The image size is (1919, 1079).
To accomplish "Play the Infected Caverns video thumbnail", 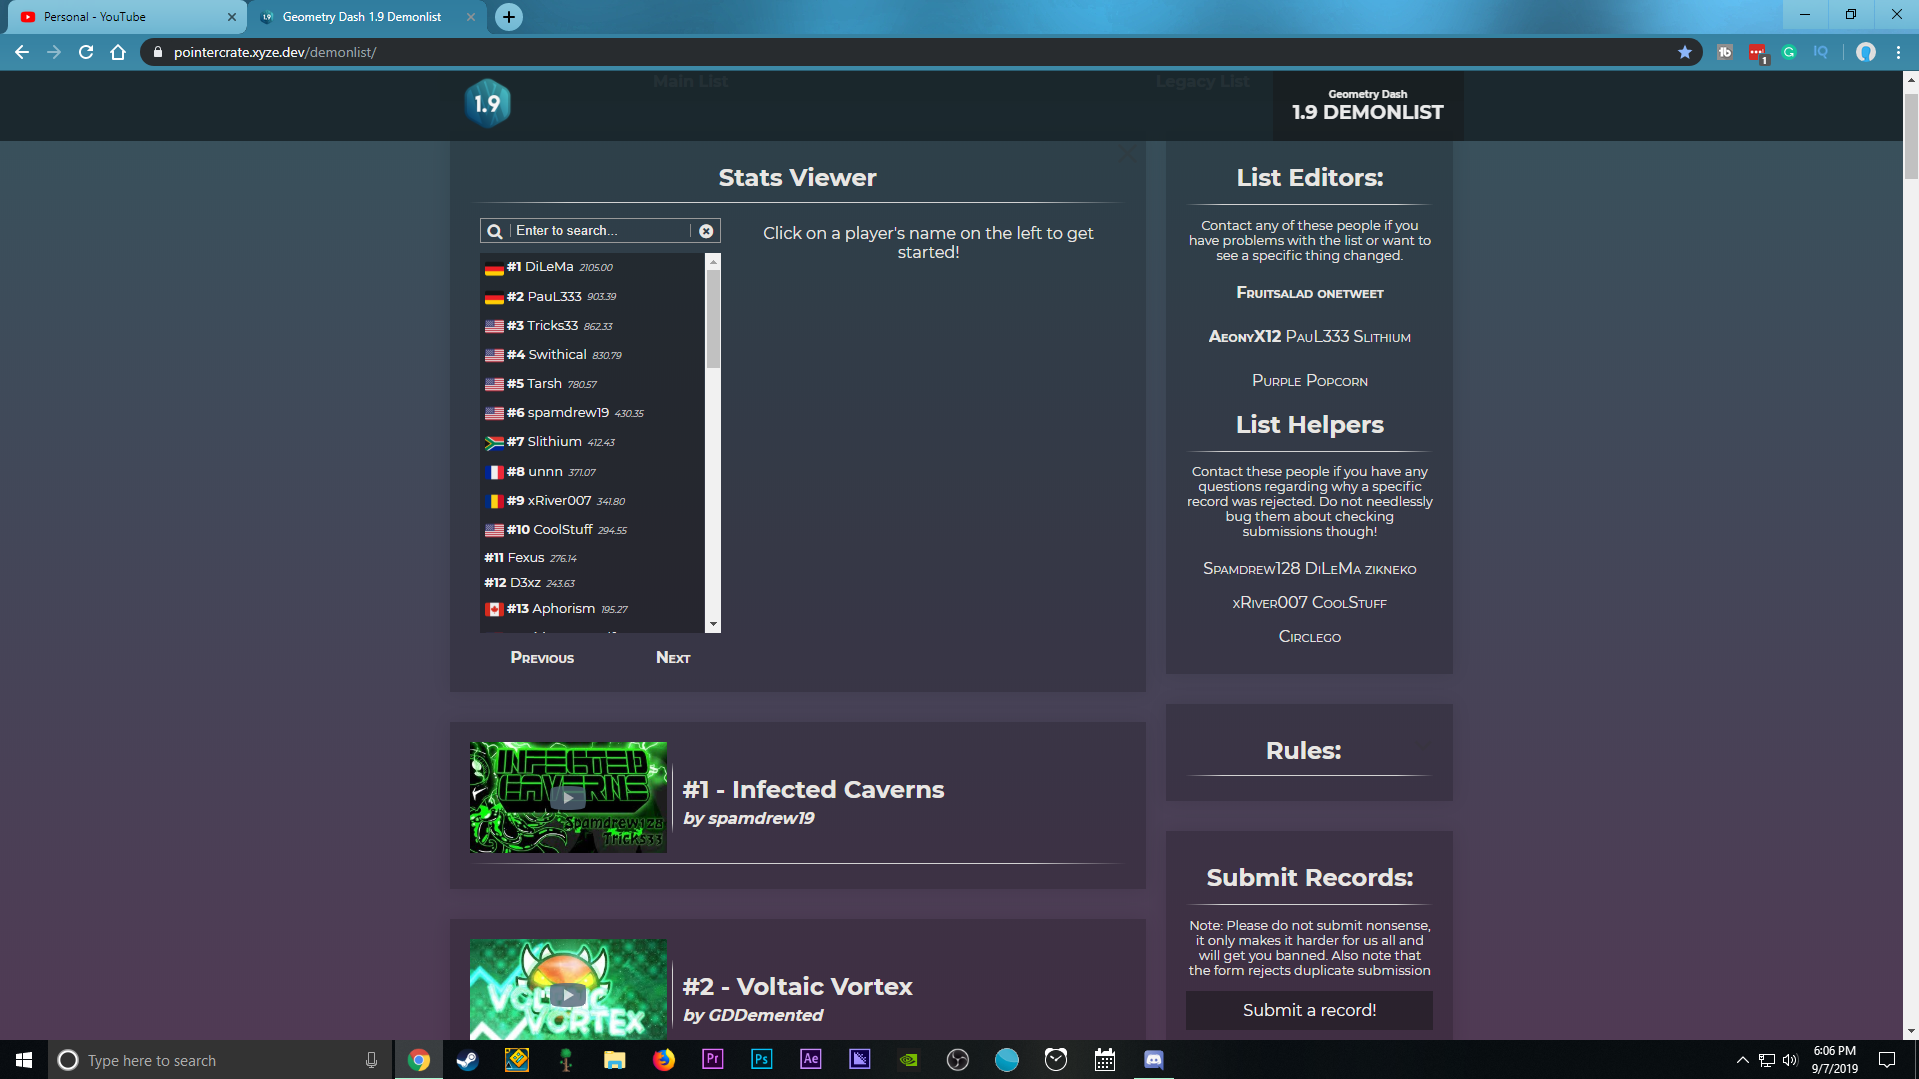I will (568, 797).
